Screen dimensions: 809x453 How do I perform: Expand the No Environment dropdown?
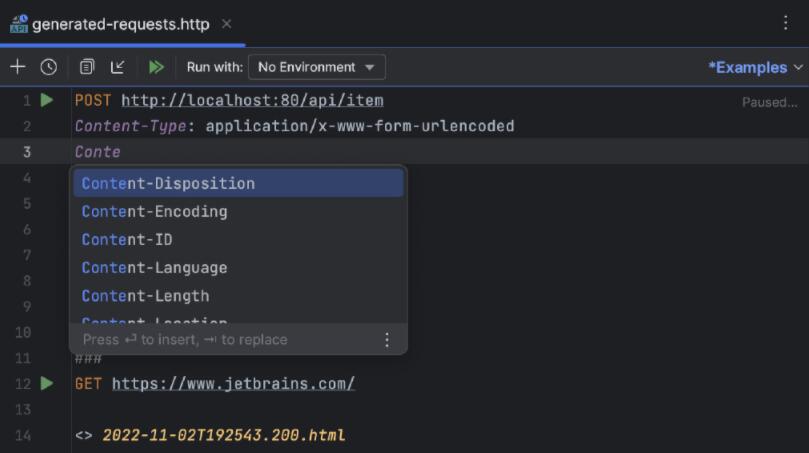pos(316,67)
